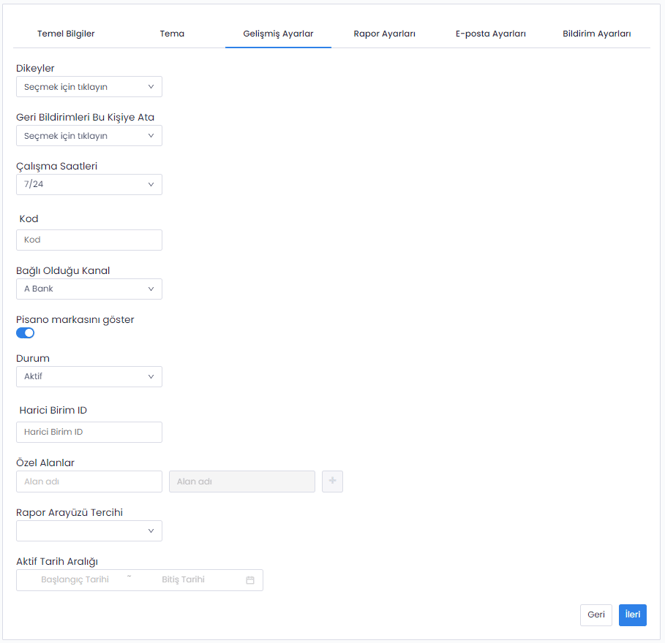Expand Geri Bildirimleri Bu Kişiye Ata dropdown

tap(89, 136)
